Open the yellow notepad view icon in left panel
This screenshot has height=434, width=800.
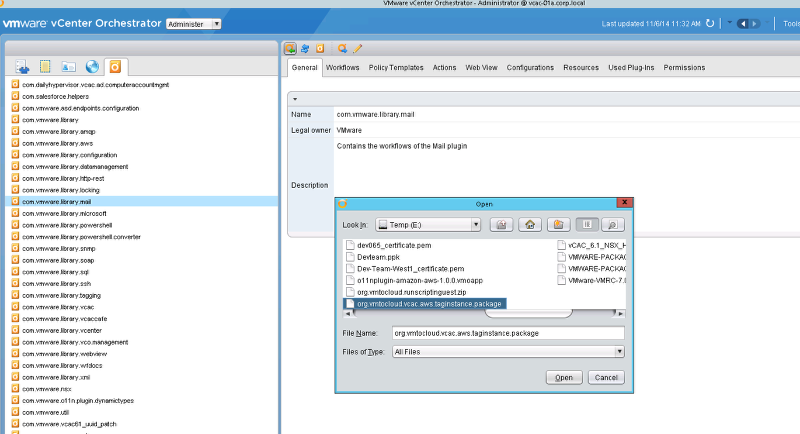[45, 67]
